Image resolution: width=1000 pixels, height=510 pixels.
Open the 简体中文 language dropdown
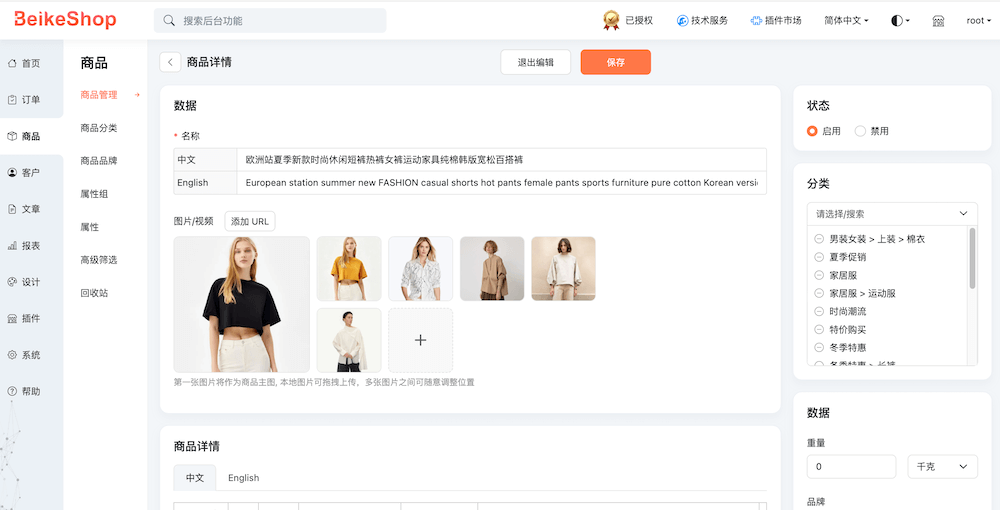(846, 20)
